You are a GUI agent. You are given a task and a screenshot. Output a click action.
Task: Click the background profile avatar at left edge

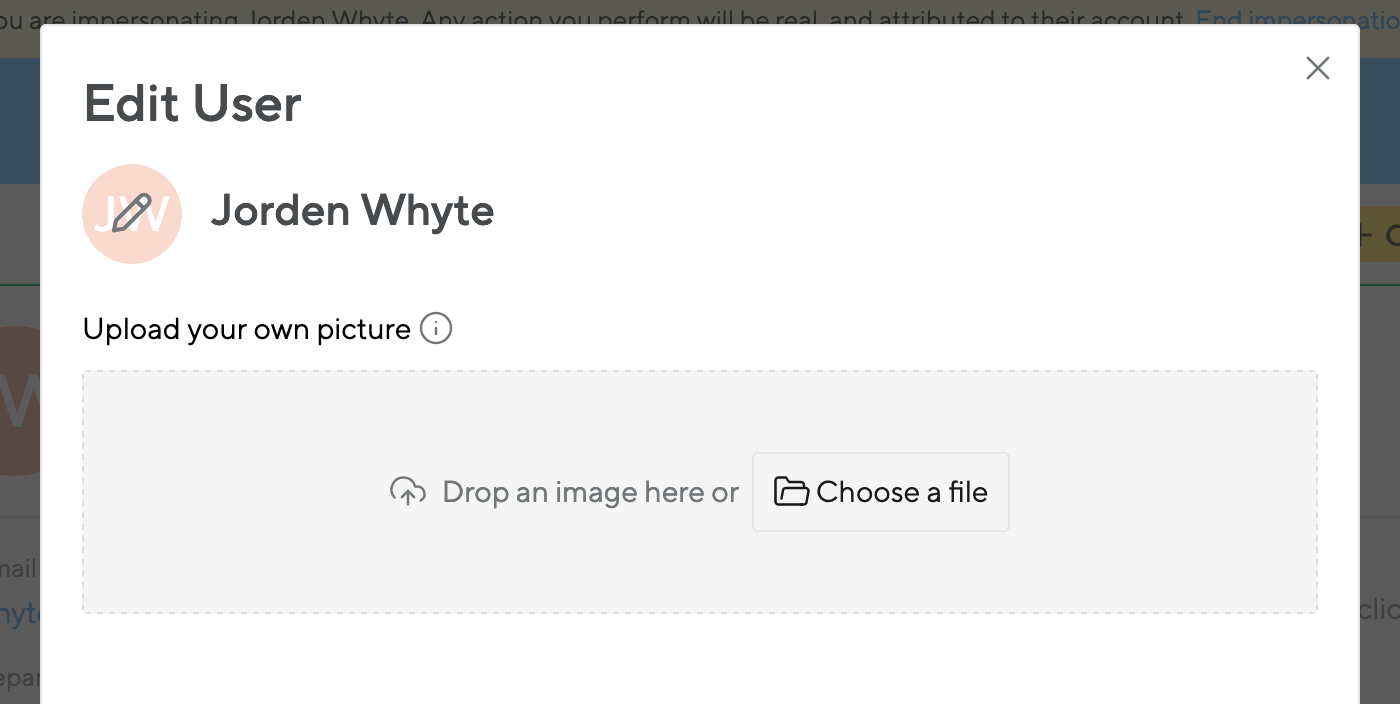click(x=20, y=400)
